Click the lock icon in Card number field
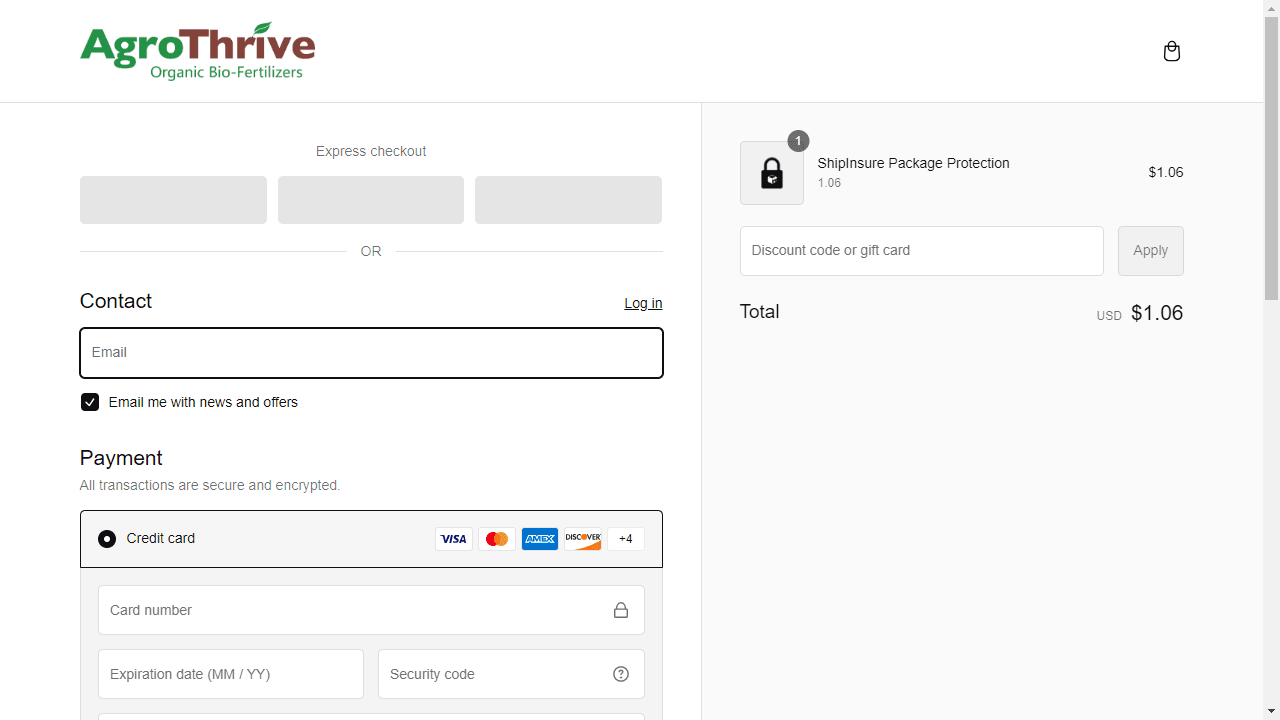The height and width of the screenshot is (720, 1280). pos(621,610)
